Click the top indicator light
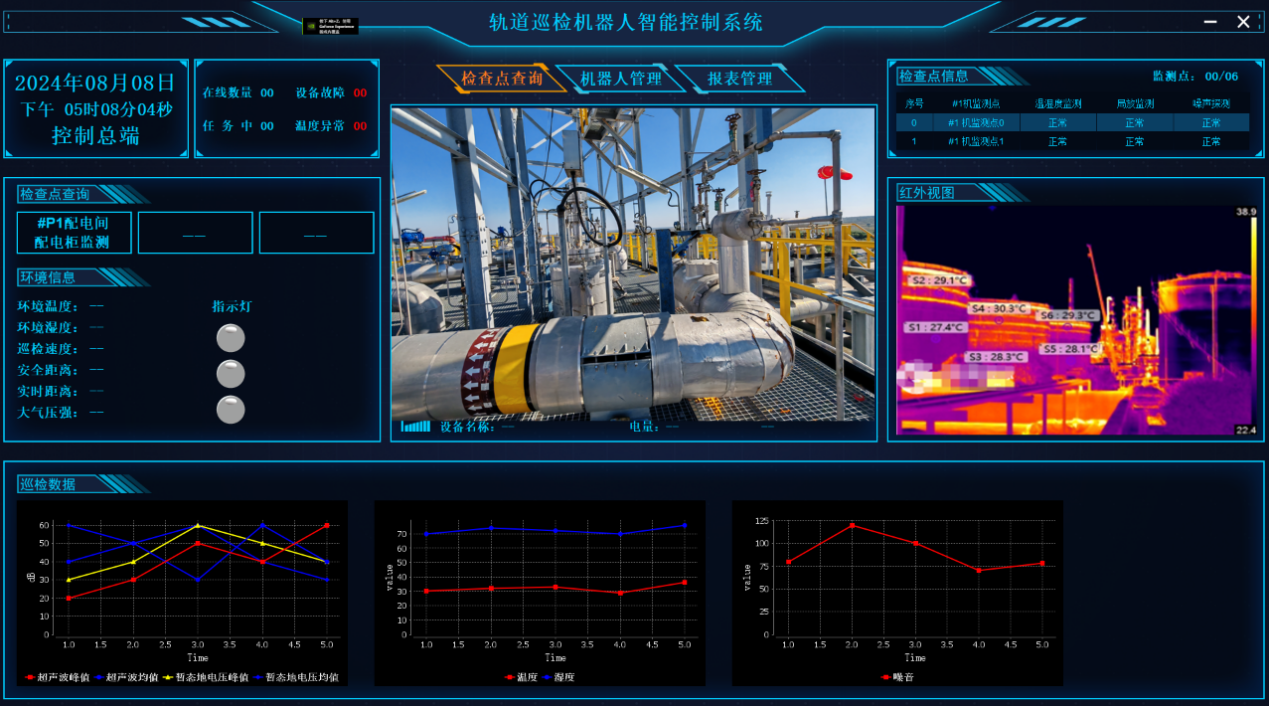This screenshot has width=1269, height=706. coord(231,338)
